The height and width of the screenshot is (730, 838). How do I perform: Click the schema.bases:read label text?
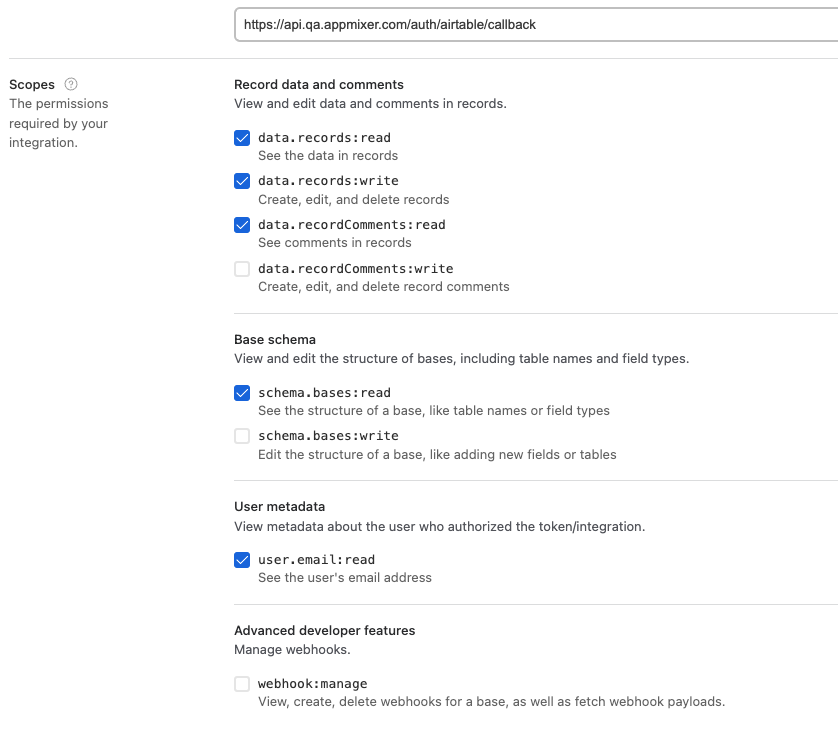click(x=324, y=393)
